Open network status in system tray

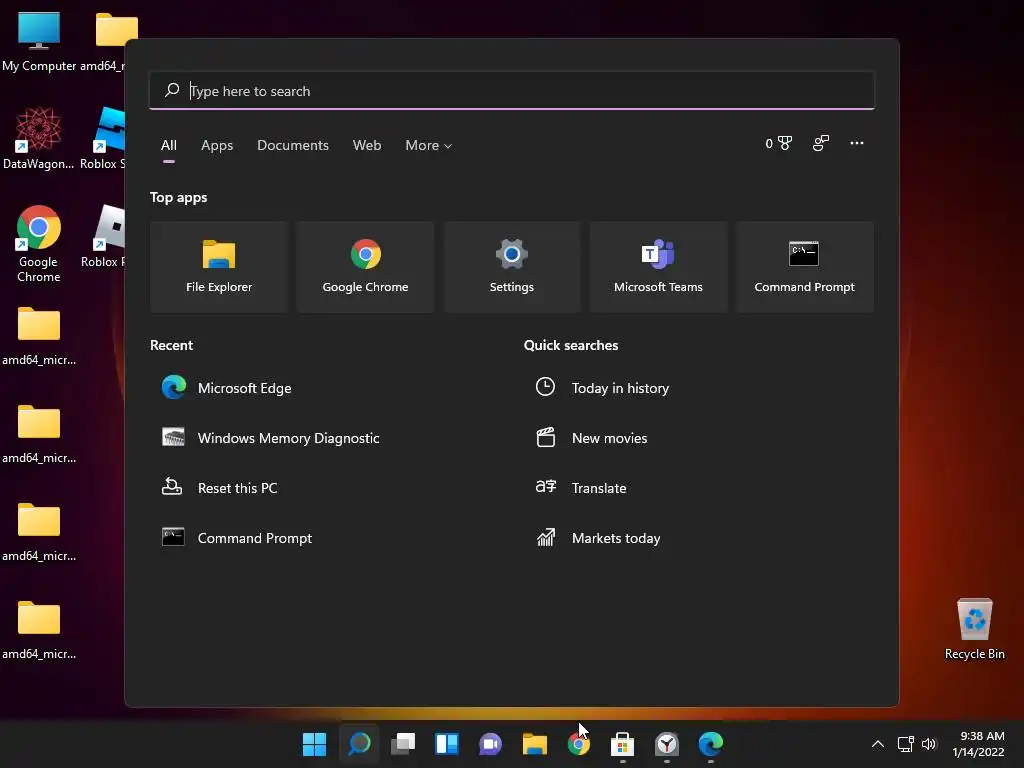pyautogui.click(x=905, y=744)
